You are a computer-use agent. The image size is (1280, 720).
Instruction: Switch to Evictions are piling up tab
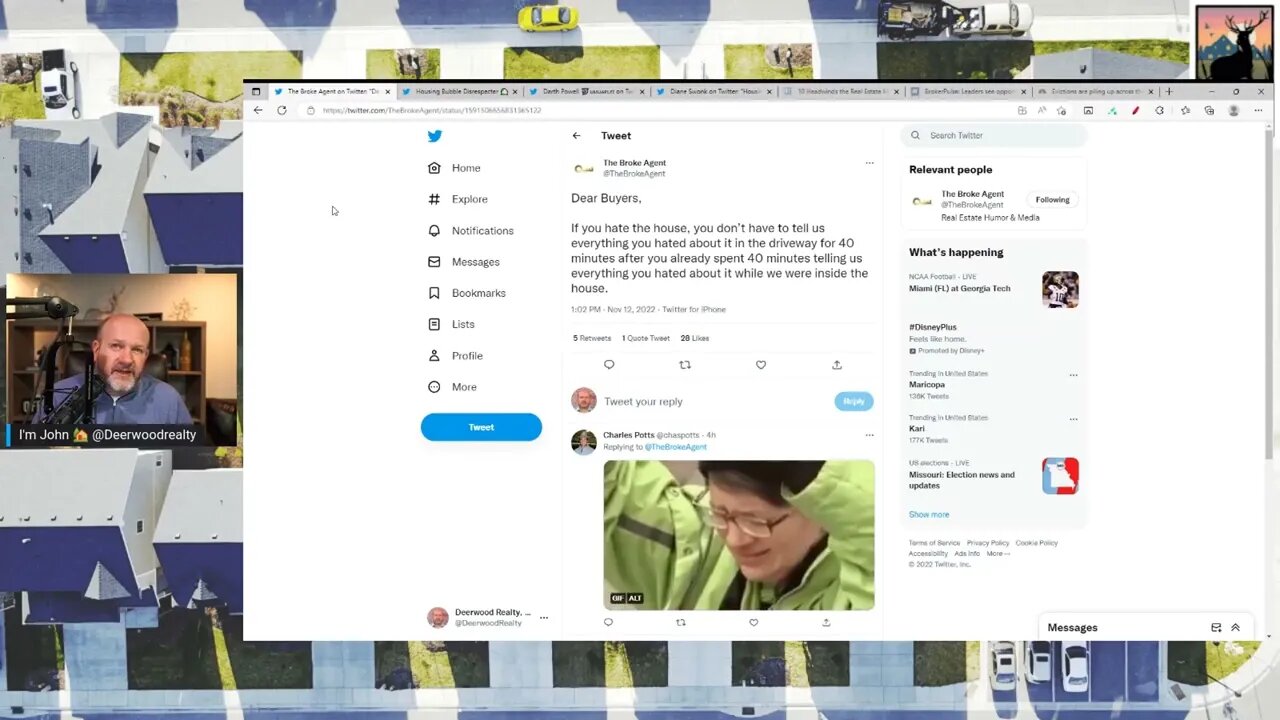[1095, 91]
